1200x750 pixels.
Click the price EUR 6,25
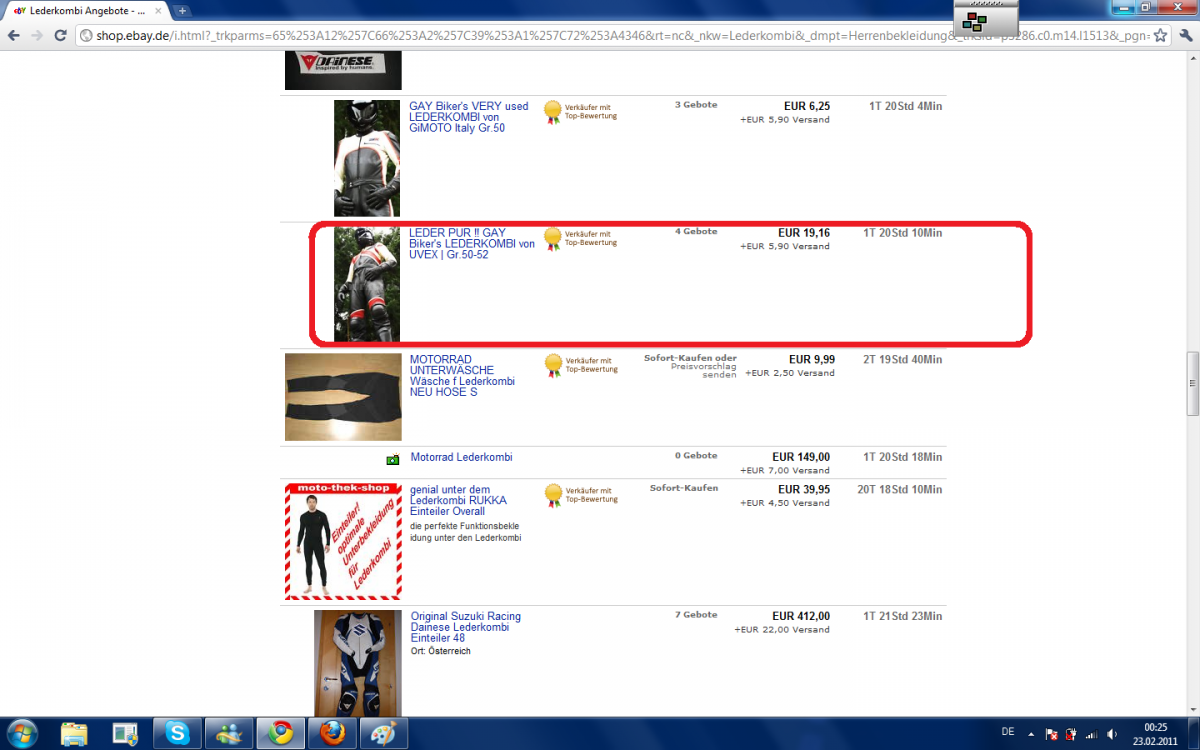click(806, 106)
